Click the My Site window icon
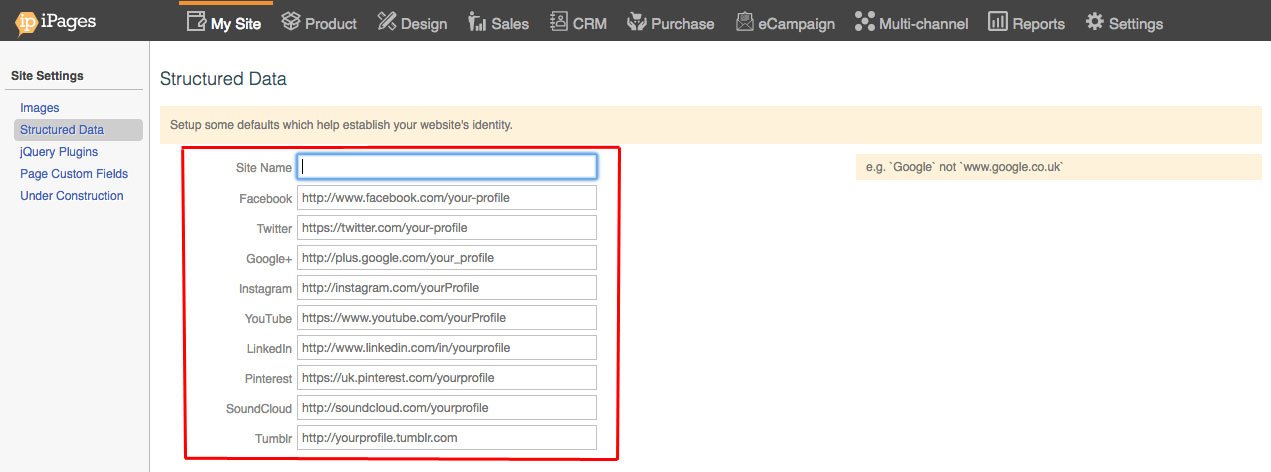1271x472 pixels. pyautogui.click(x=197, y=21)
